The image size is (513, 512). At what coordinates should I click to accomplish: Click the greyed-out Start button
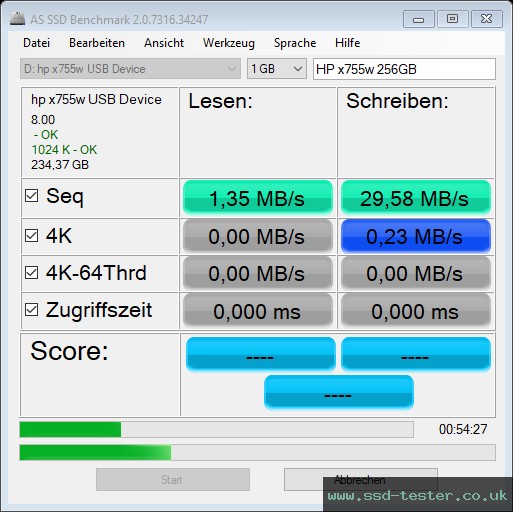click(x=173, y=479)
